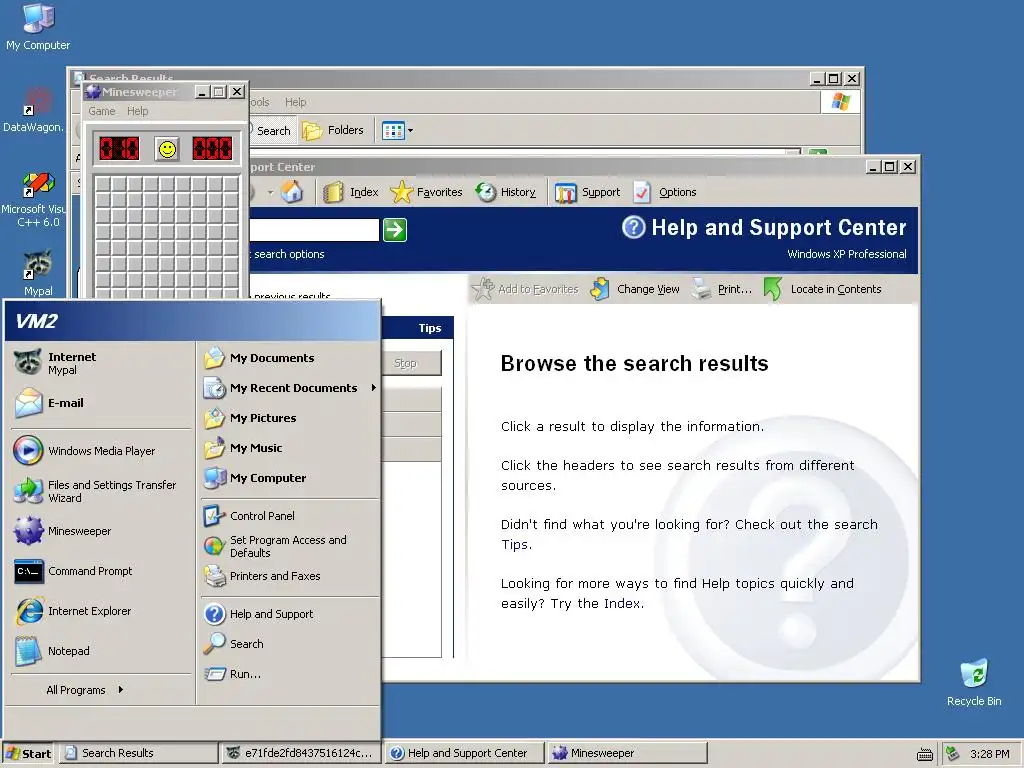Image resolution: width=1024 pixels, height=768 pixels.
Task: Switch to Help and Support Center taskbar button
Action: (464, 753)
